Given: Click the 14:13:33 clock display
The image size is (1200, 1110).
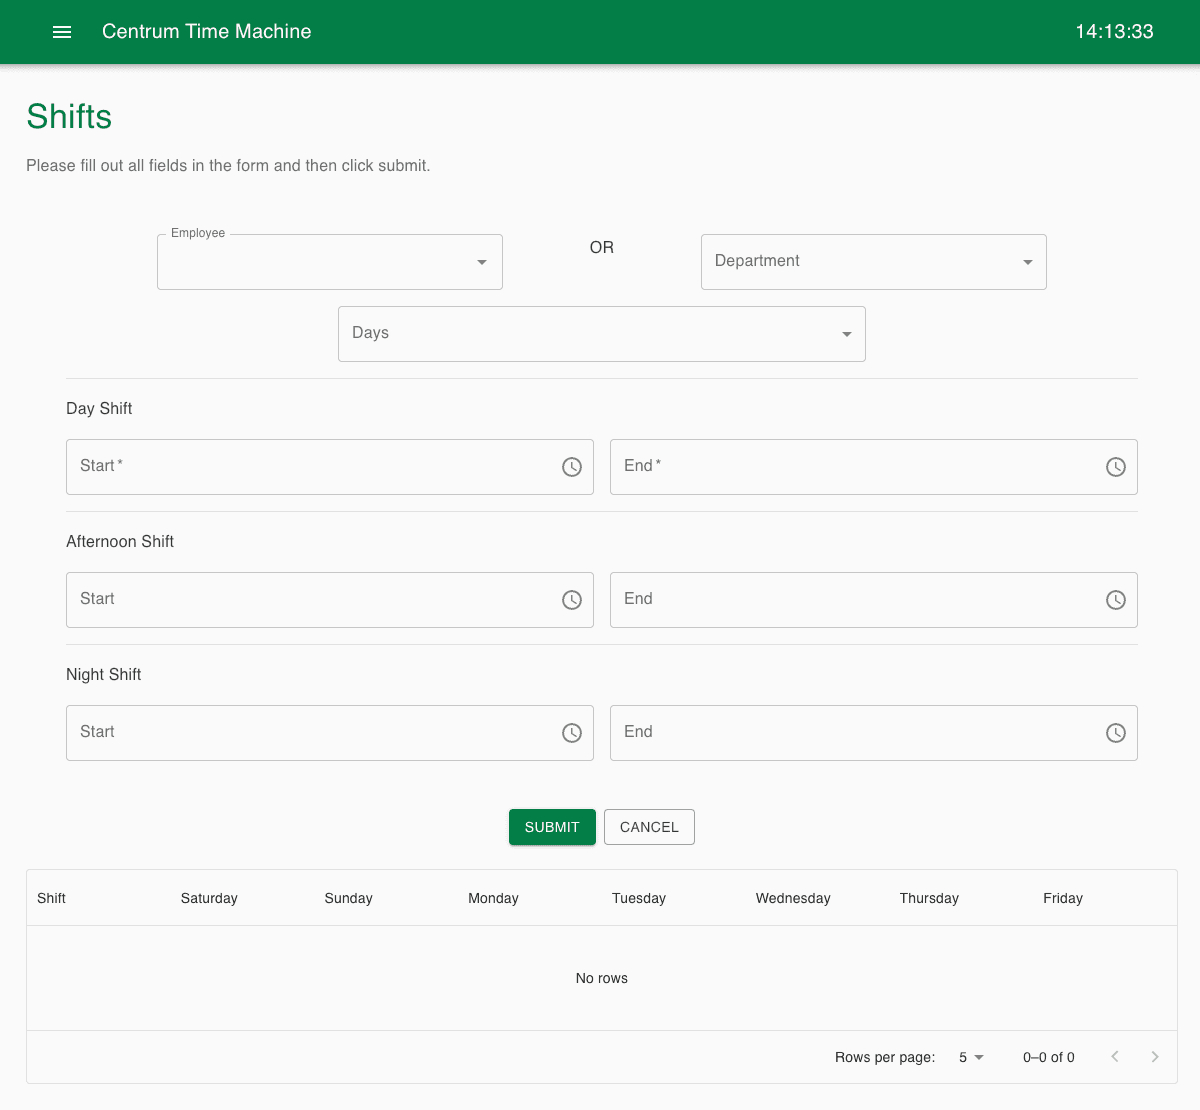Looking at the screenshot, I should click(x=1114, y=31).
